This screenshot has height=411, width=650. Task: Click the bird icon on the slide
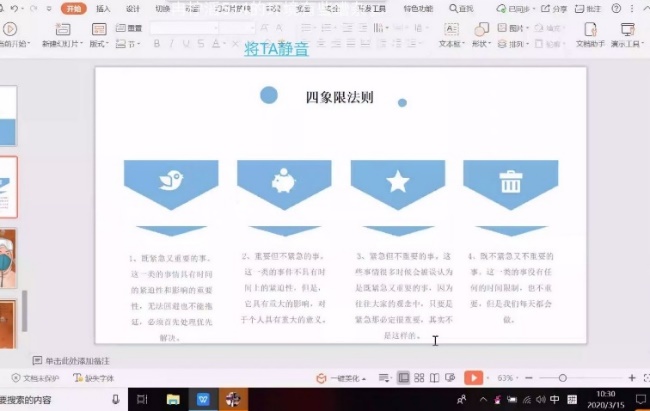pyautogui.click(x=170, y=181)
